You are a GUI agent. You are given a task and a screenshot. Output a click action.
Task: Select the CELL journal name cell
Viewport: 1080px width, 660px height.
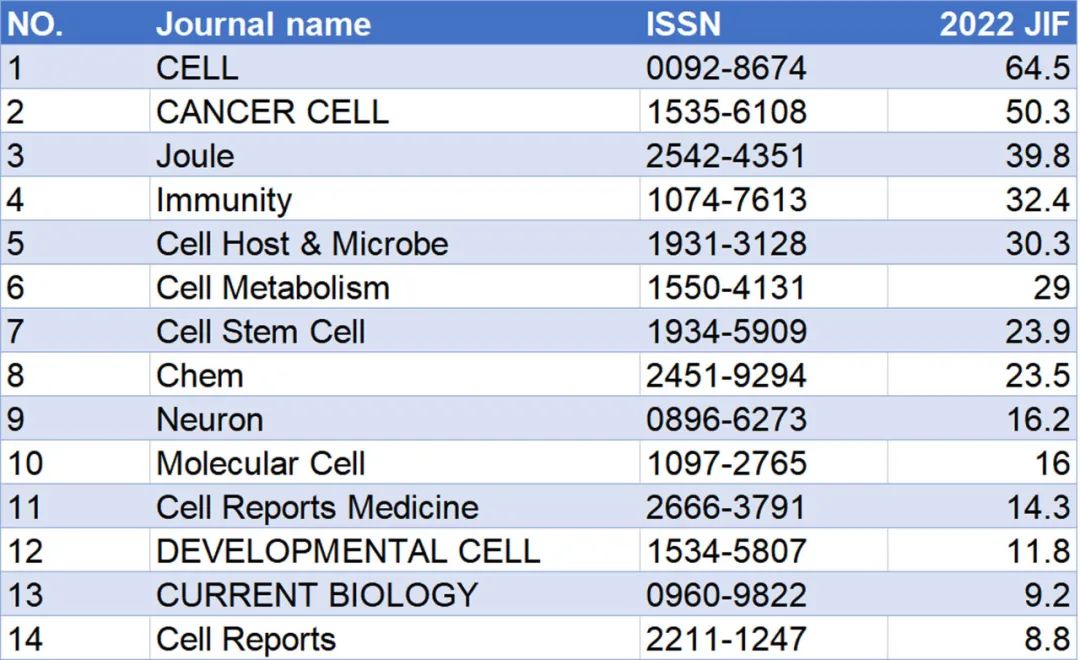point(394,67)
